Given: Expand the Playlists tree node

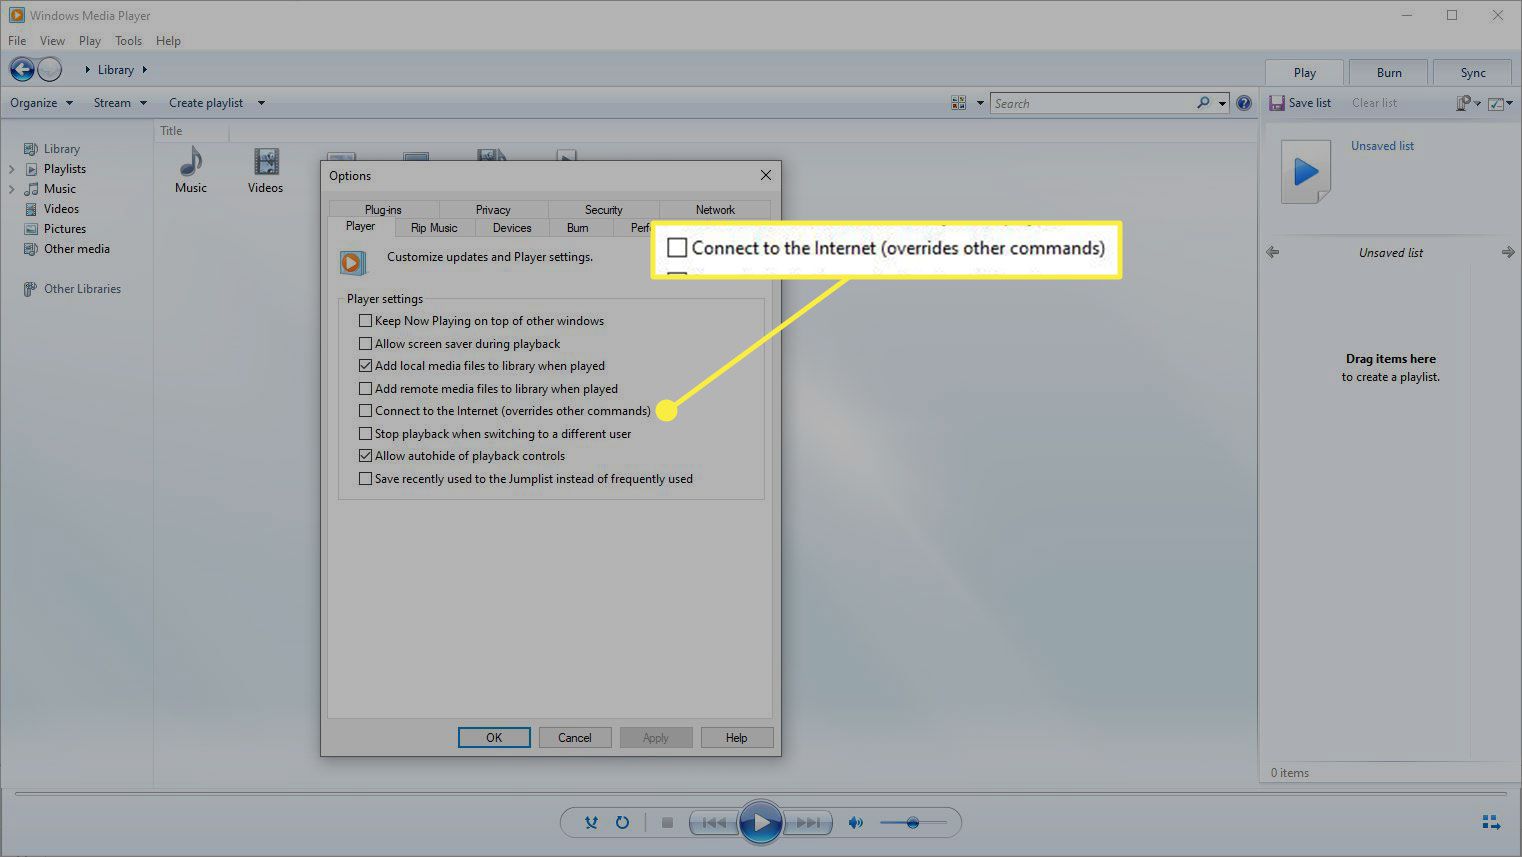Looking at the screenshot, I should [12, 169].
